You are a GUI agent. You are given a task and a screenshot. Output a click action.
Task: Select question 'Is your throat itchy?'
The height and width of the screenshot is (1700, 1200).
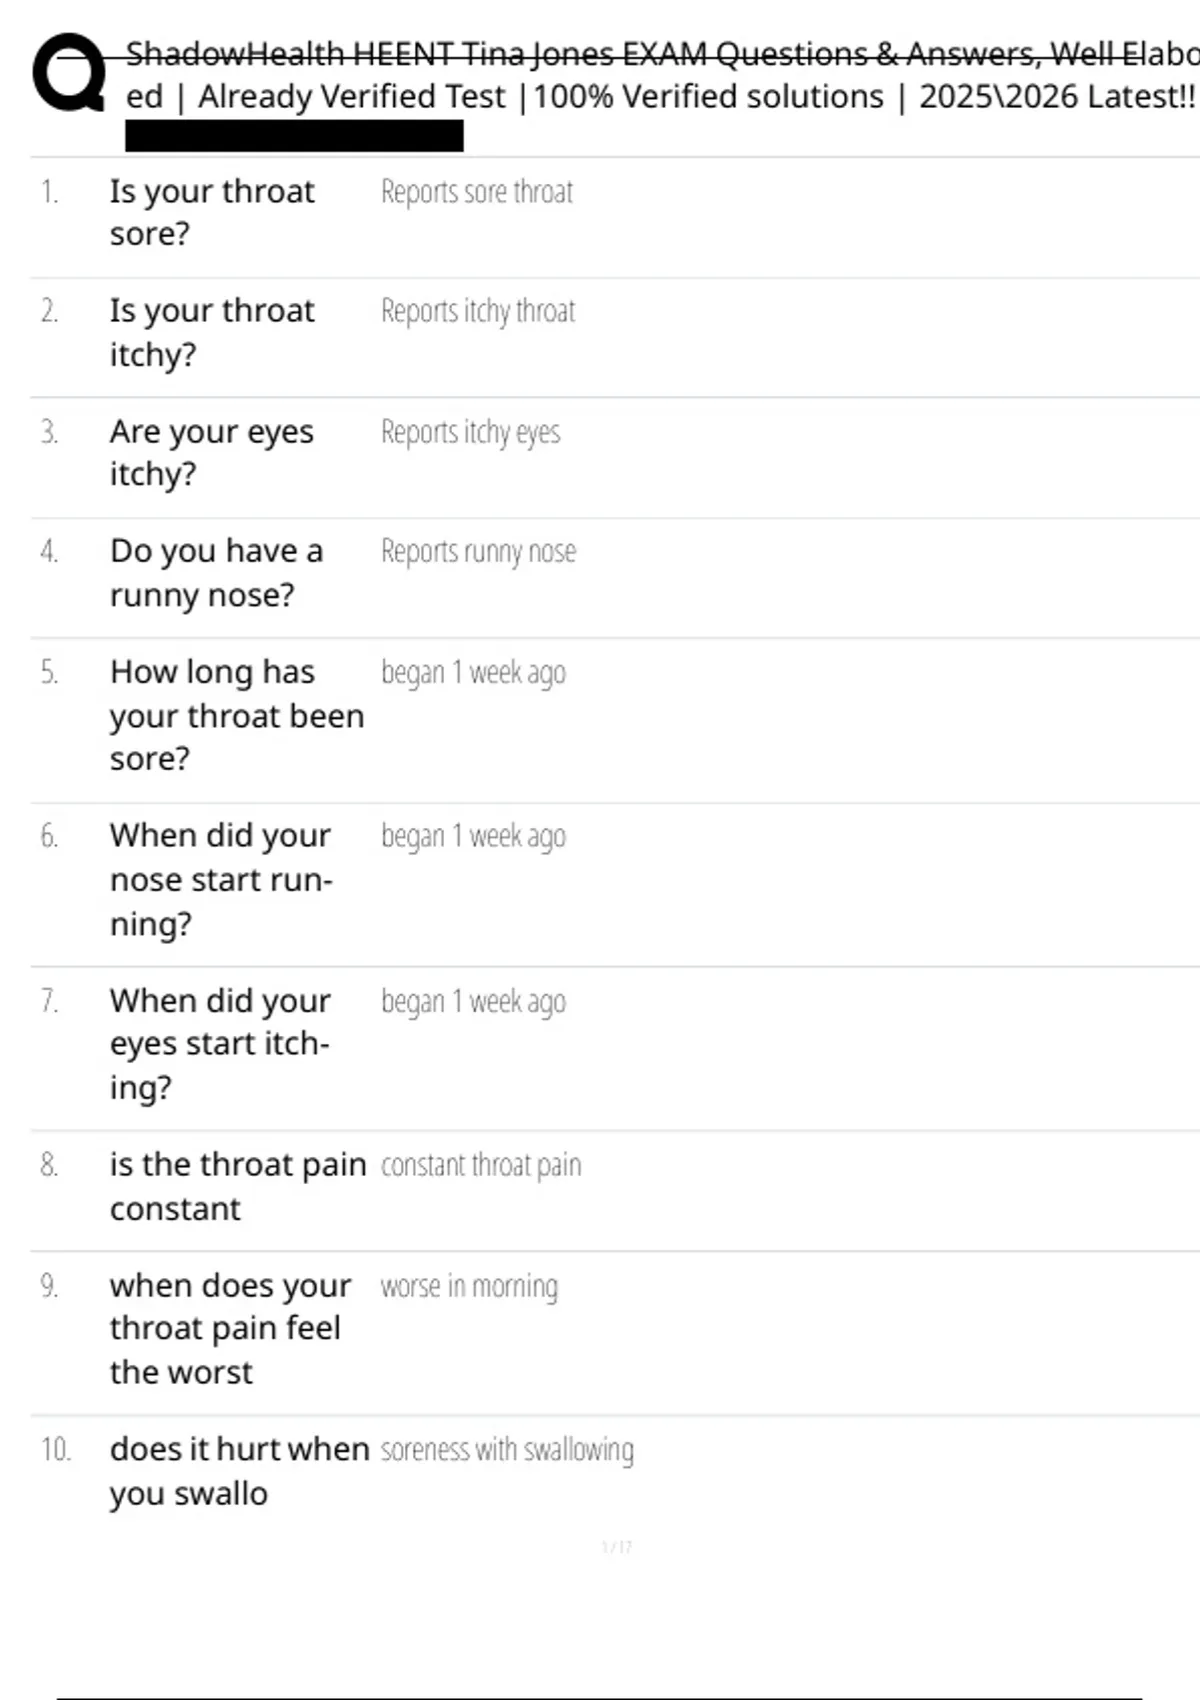[212, 332]
